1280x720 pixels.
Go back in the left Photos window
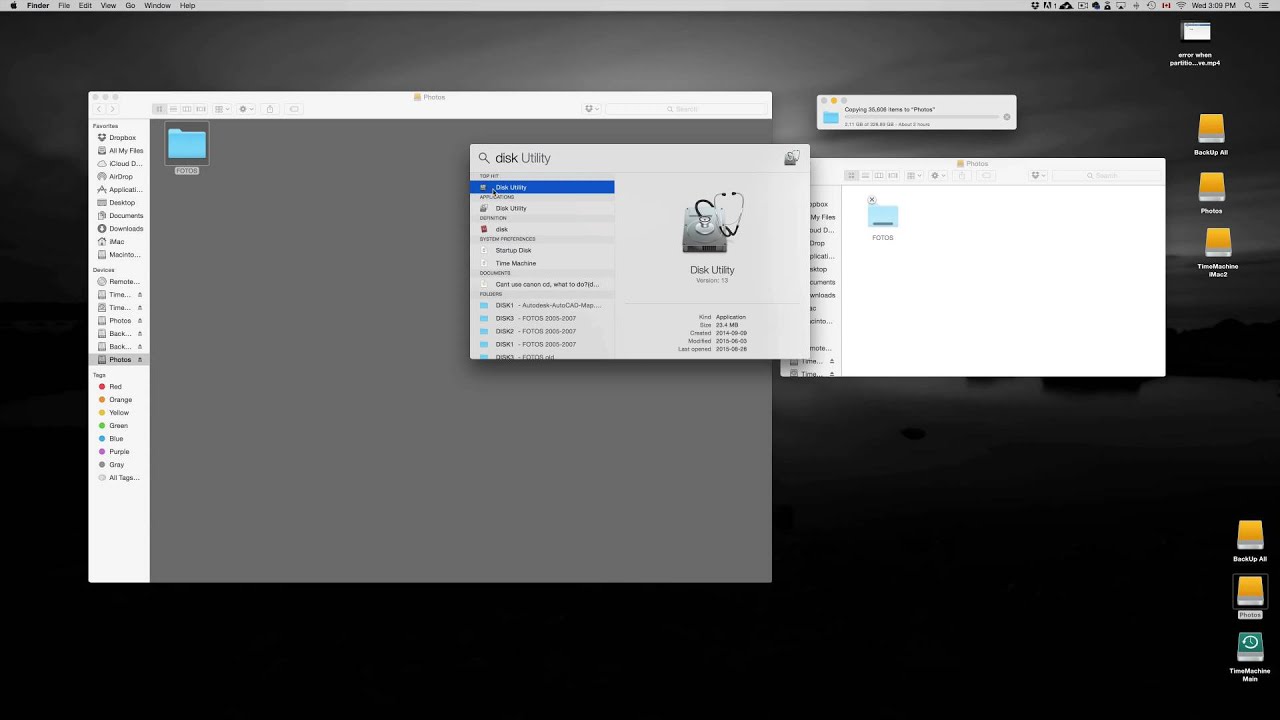coord(99,109)
